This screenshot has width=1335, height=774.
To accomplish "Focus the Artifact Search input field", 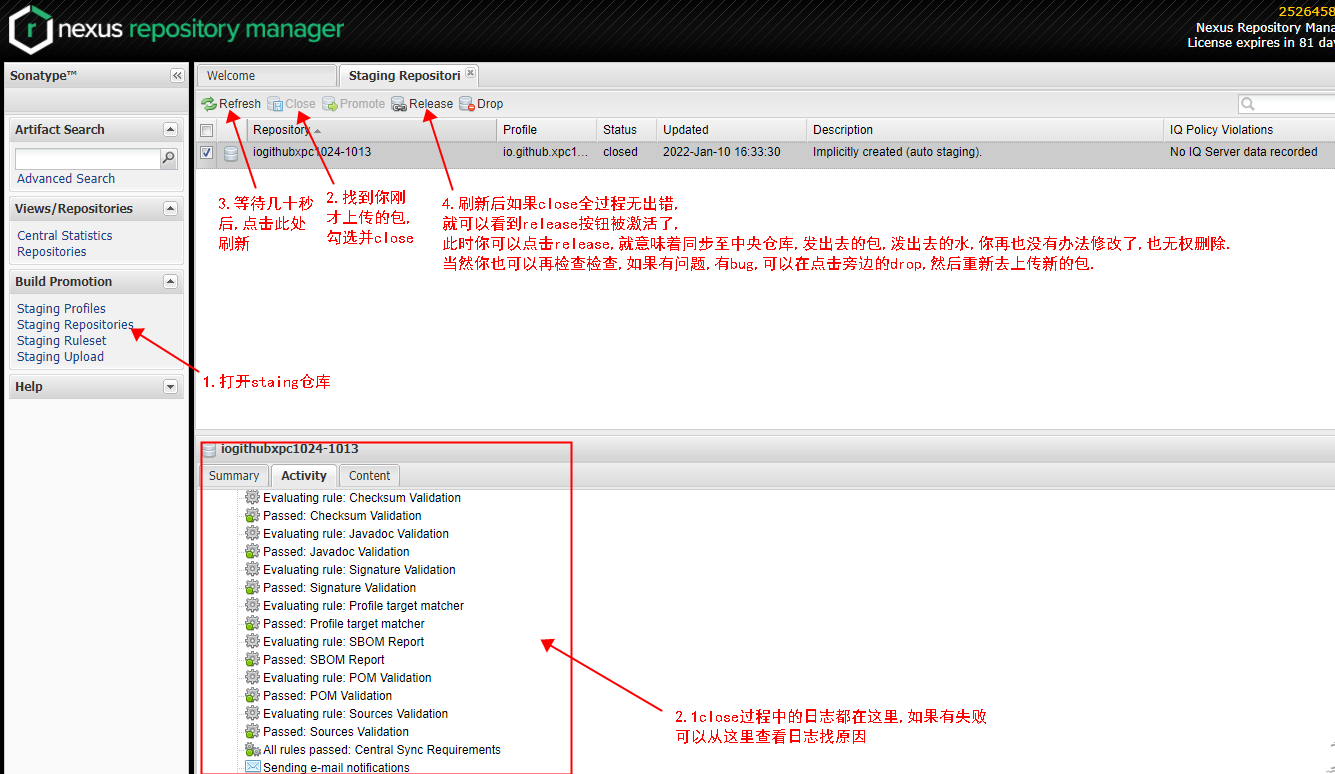I will [88, 159].
